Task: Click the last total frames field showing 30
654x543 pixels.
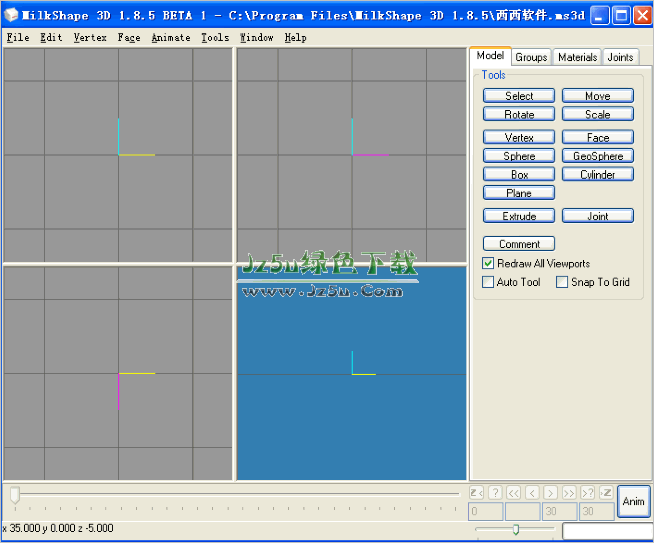Action: pyautogui.click(x=597, y=511)
